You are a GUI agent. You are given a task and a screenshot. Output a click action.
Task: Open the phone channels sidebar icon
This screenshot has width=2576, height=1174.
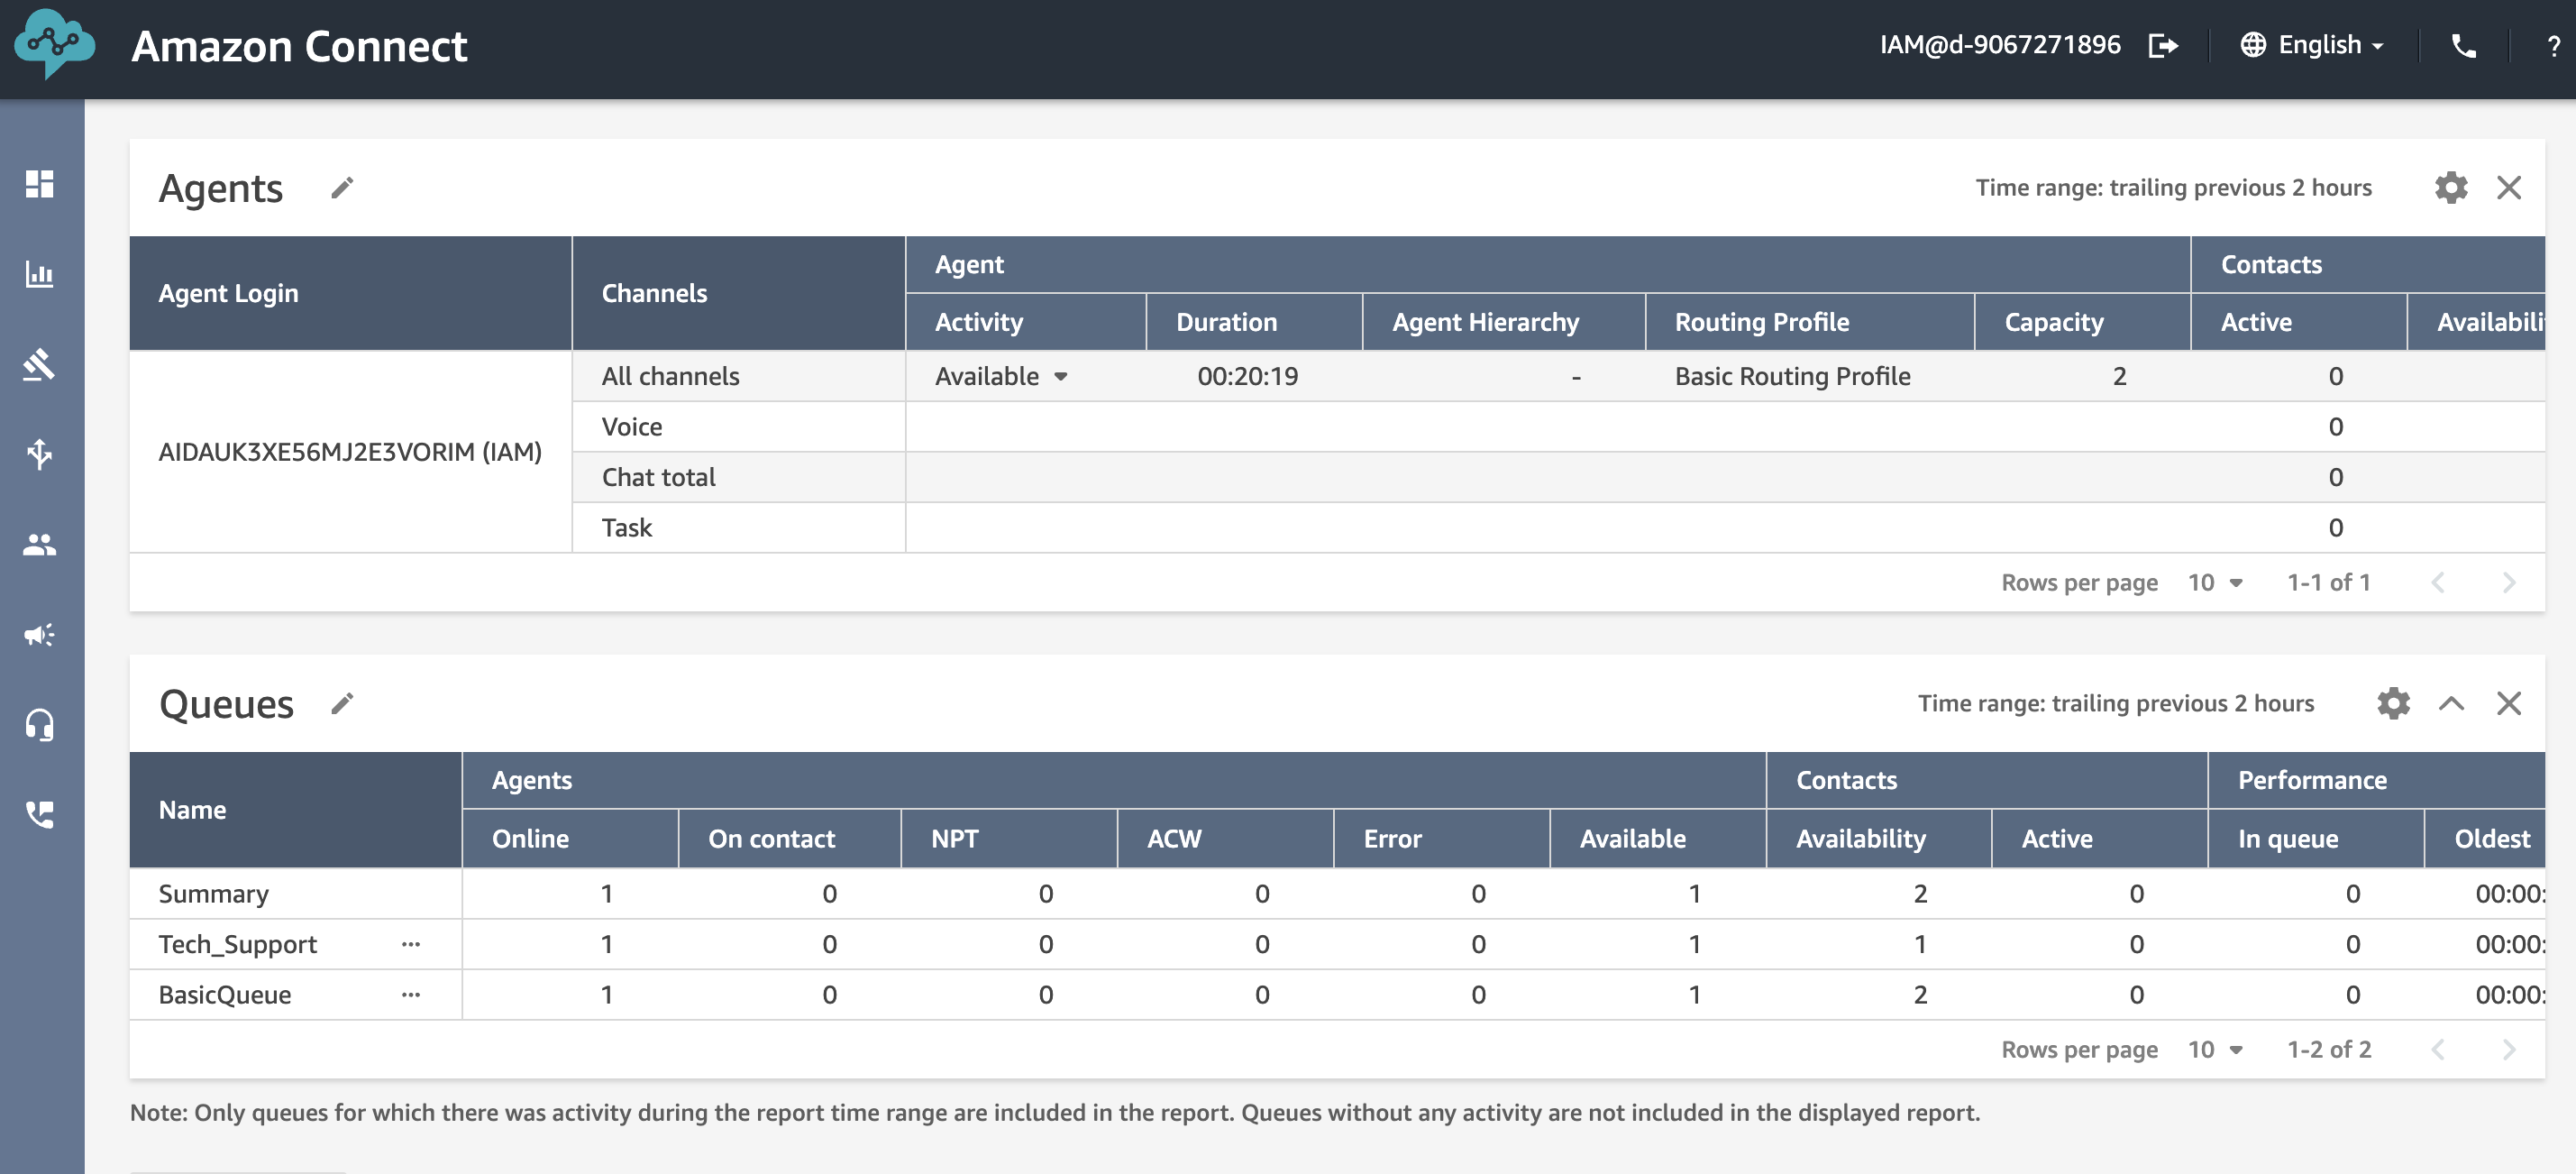pos(40,815)
